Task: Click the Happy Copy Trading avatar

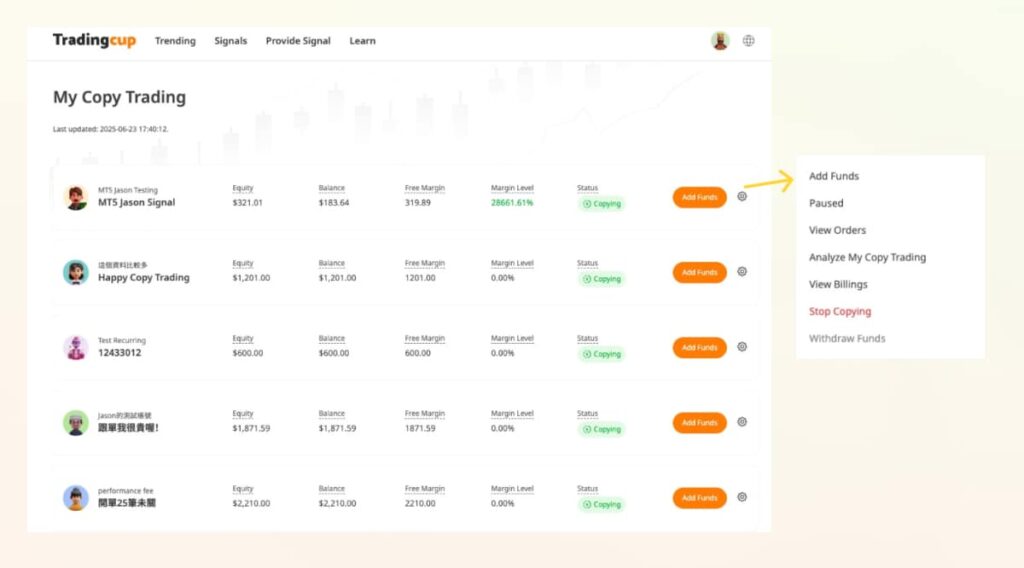Action: (x=75, y=272)
